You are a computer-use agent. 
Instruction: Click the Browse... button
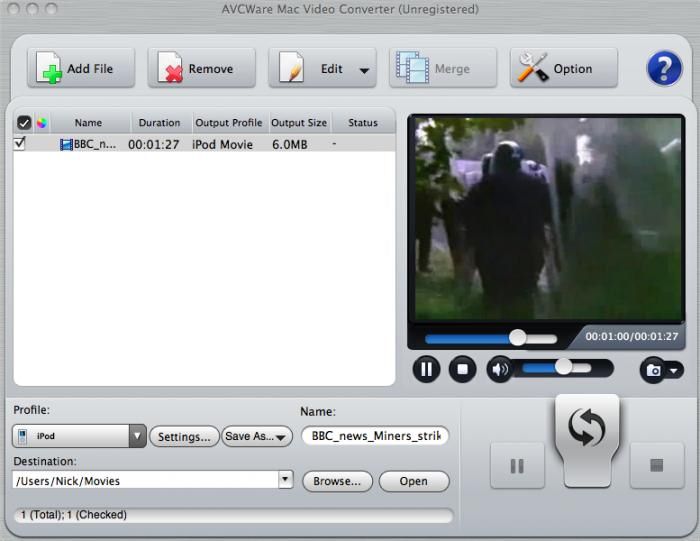coord(337,481)
